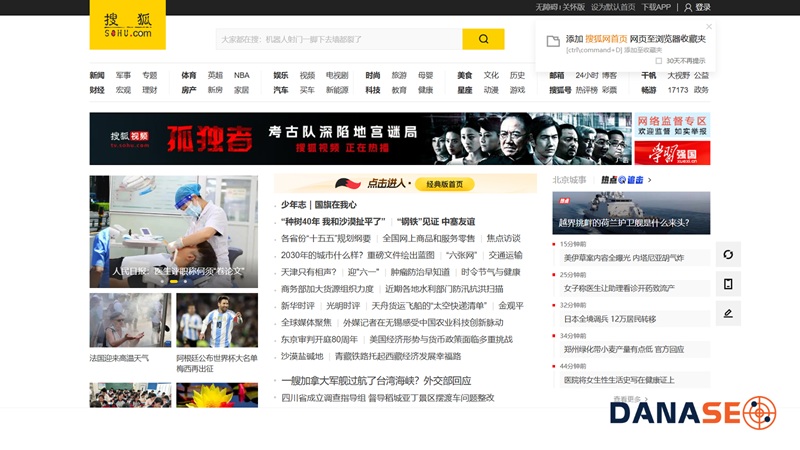Open 新华时评 link
800x450 pixels.
coord(298,306)
